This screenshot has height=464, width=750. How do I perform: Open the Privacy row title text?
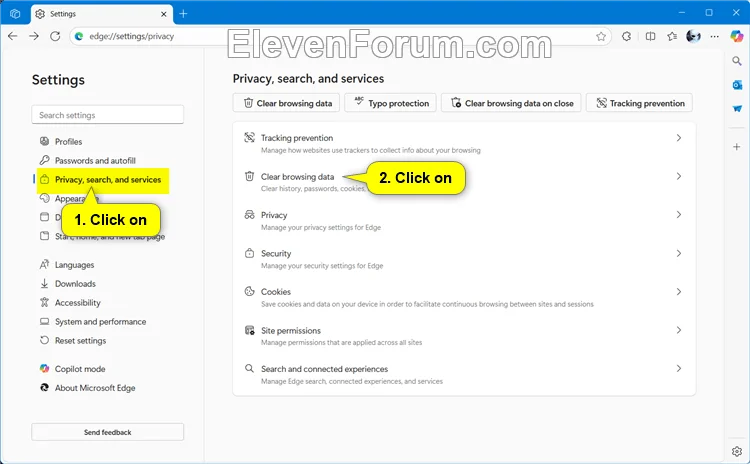click(274, 215)
